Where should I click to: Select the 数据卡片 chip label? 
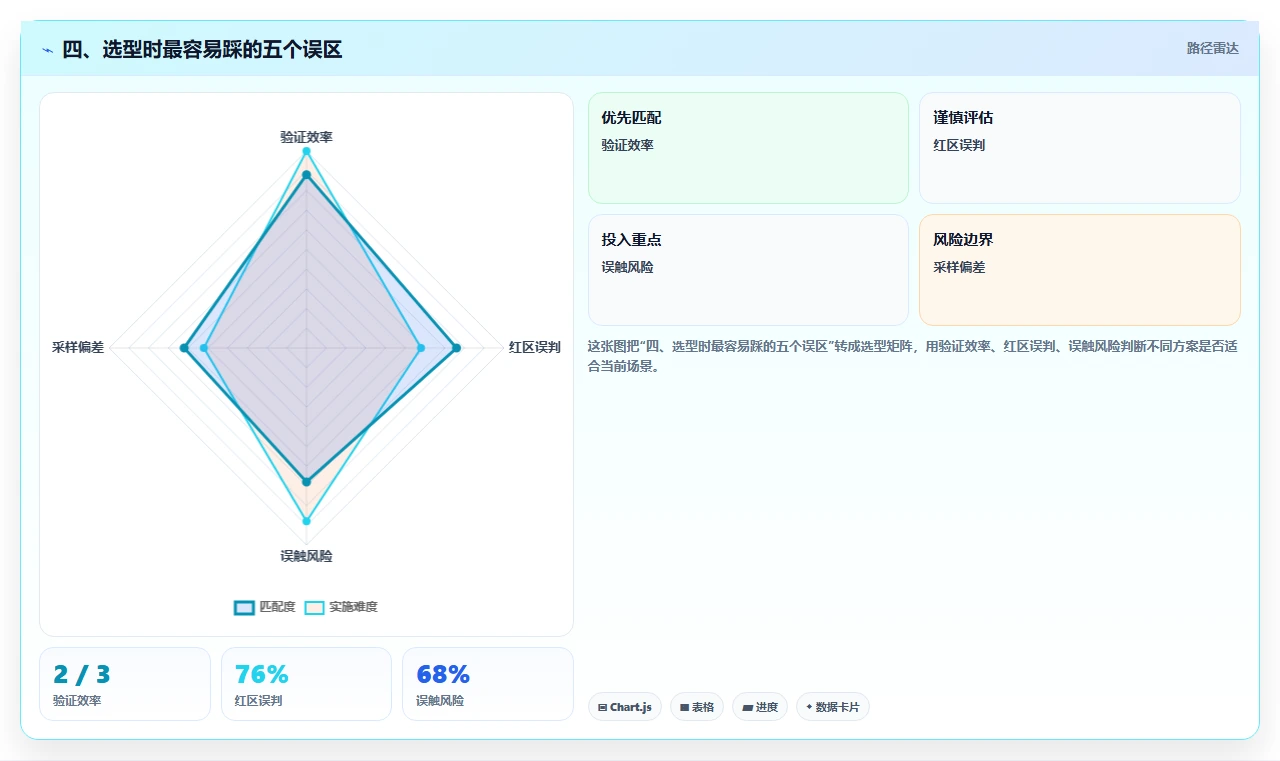pos(837,707)
